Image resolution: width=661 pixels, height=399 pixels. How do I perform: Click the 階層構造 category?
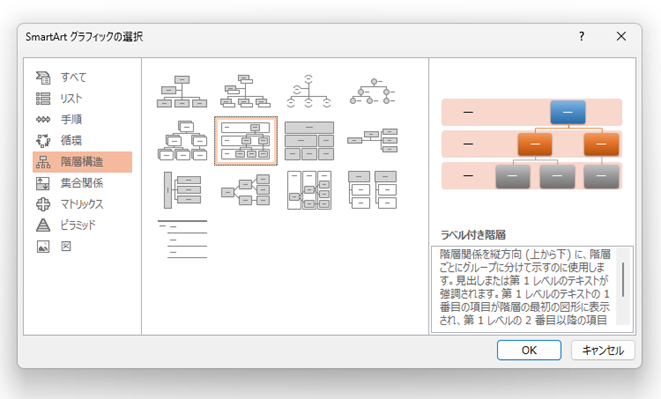point(82,162)
